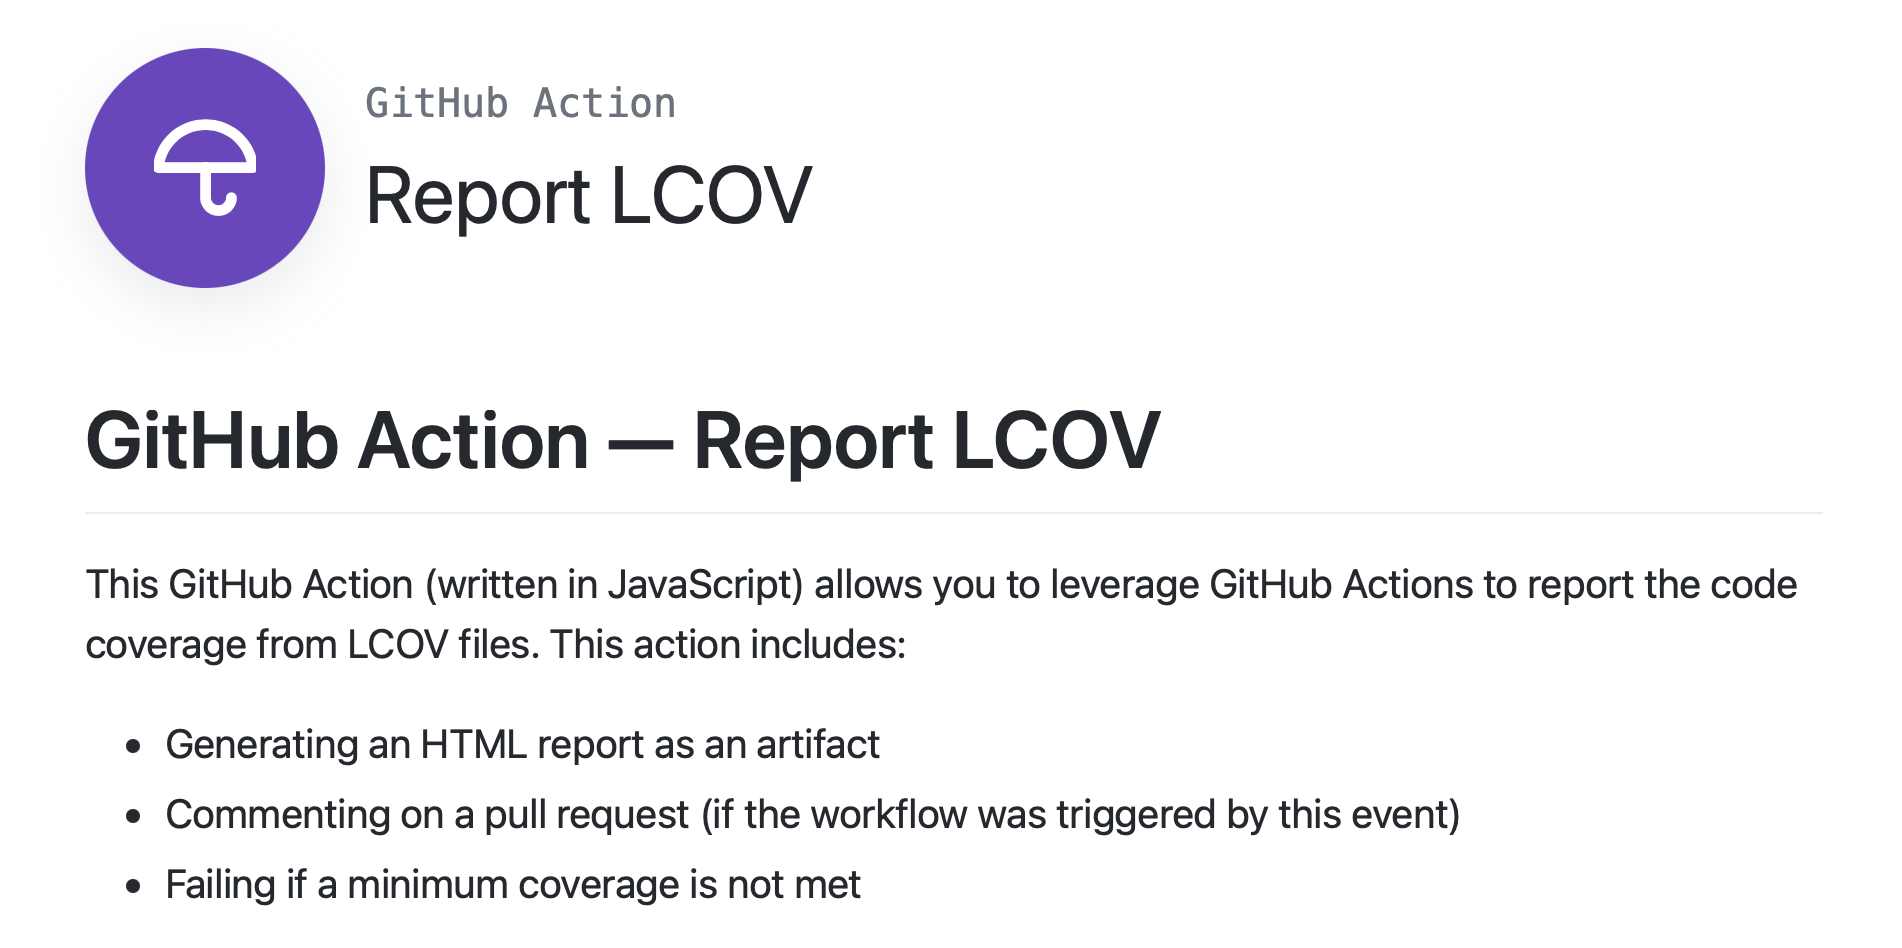The image size is (1902, 948).
Task: Select the 'Commenting on a pull request' item
Action: point(427,815)
